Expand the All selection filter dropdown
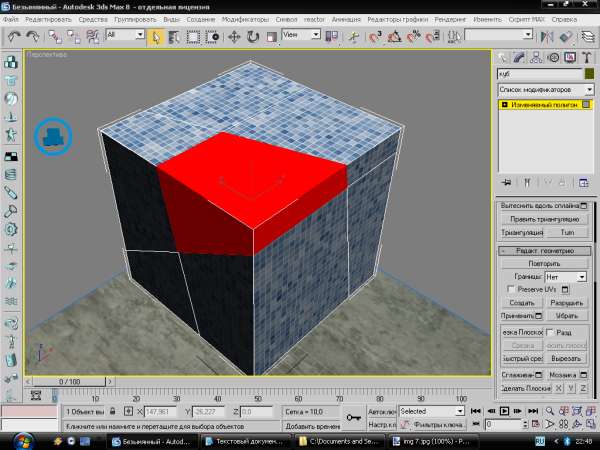 [x=138, y=35]
